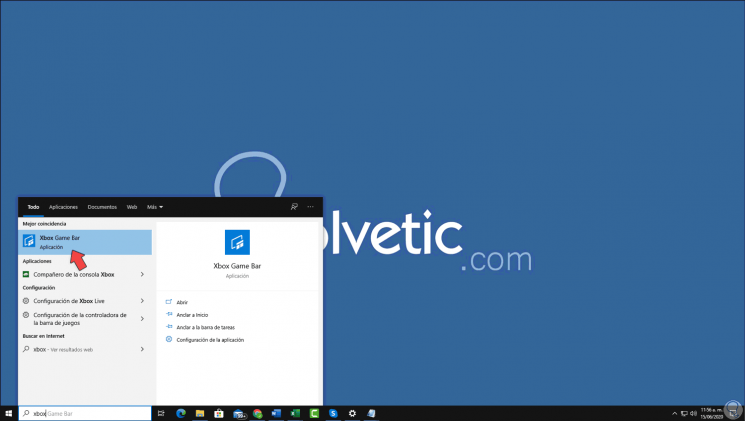The image size is (745, 421).
Task: Click the Xbox Game Bar title in preview pane
Action: (237, 266)
